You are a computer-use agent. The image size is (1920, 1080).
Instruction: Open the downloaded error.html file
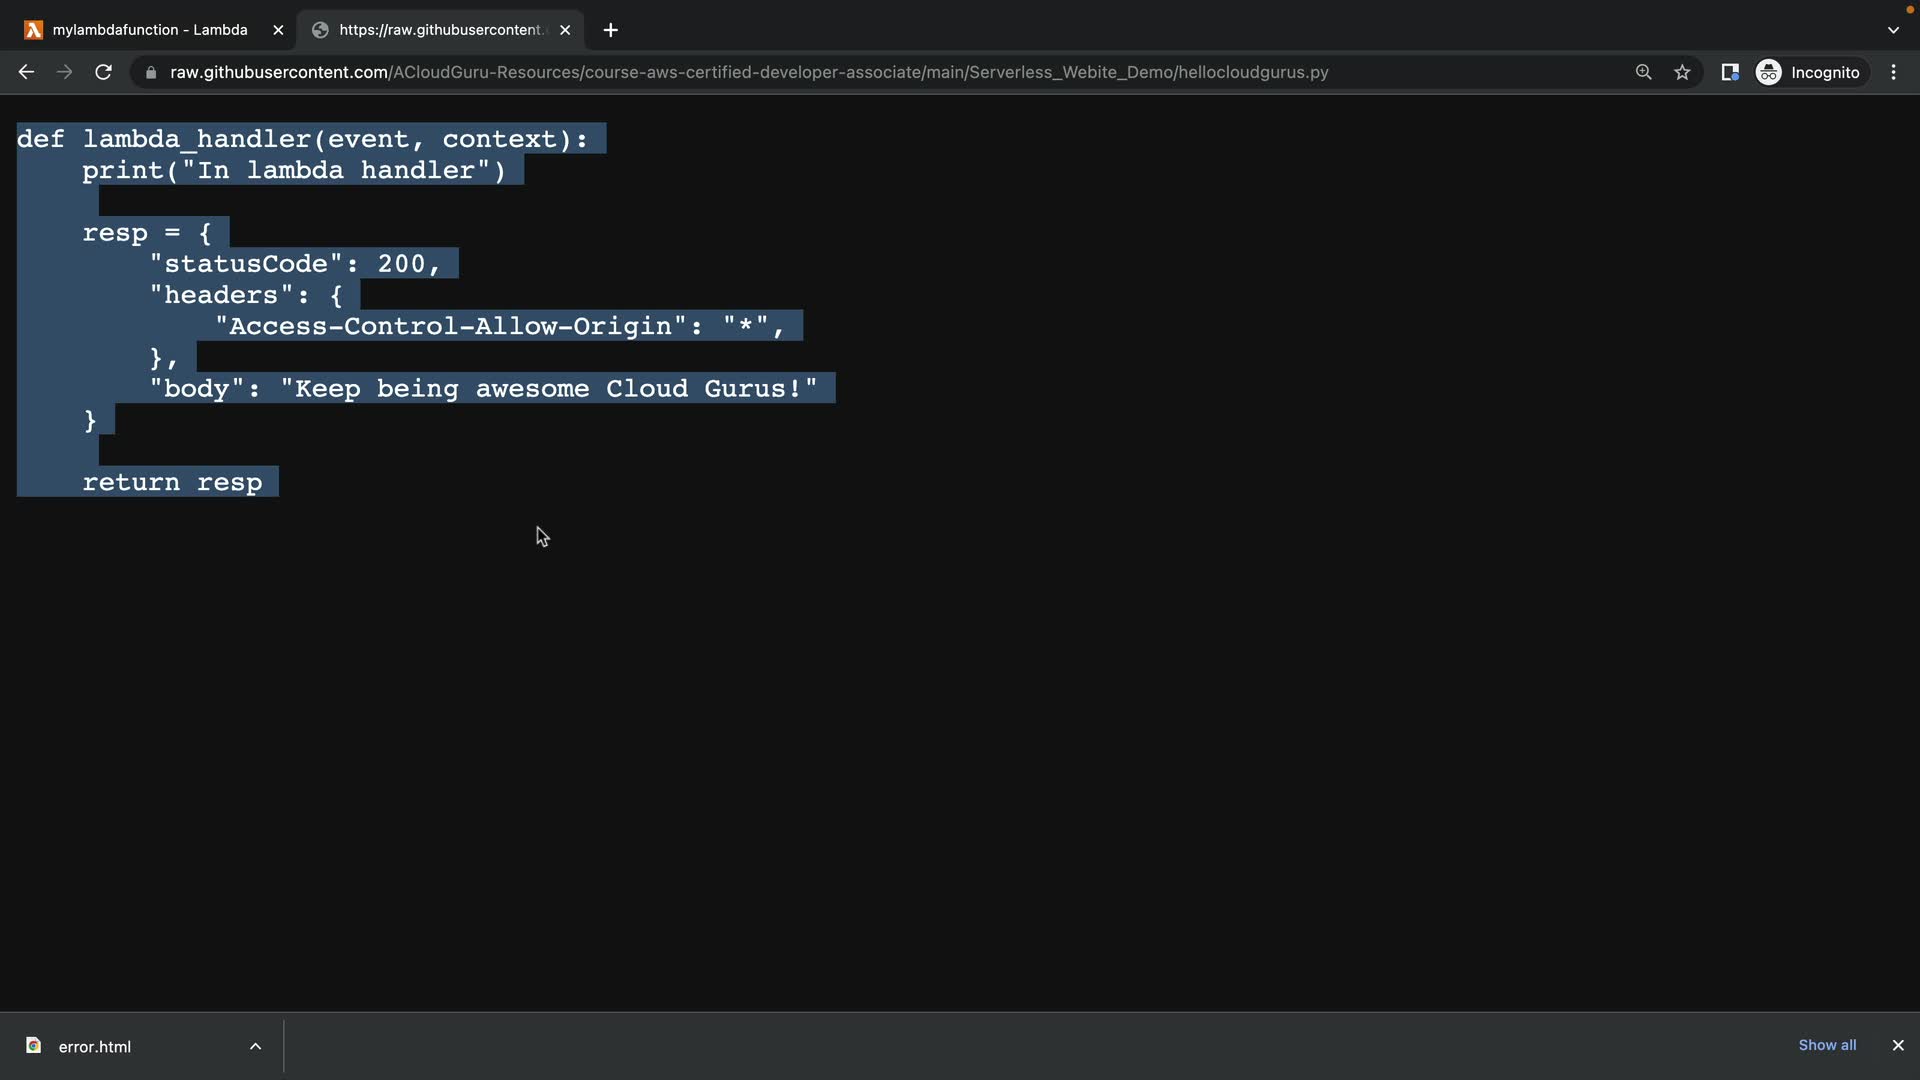94,1046
